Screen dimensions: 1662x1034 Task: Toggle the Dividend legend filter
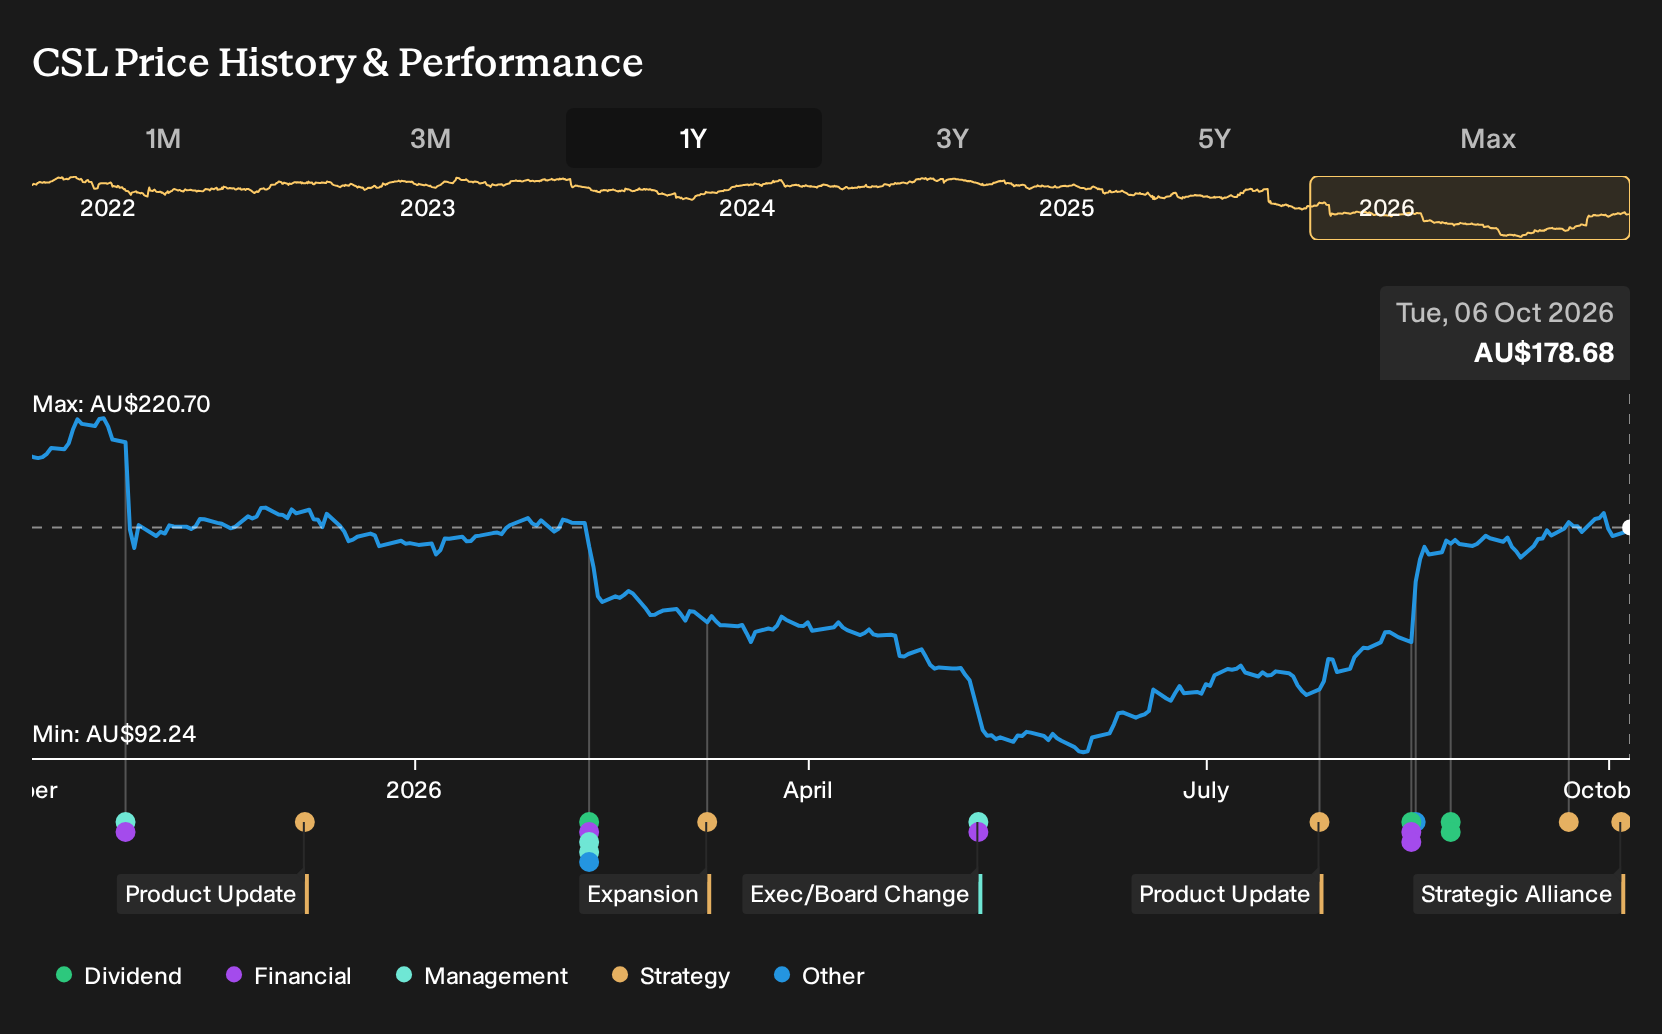(x=119, y=976)
